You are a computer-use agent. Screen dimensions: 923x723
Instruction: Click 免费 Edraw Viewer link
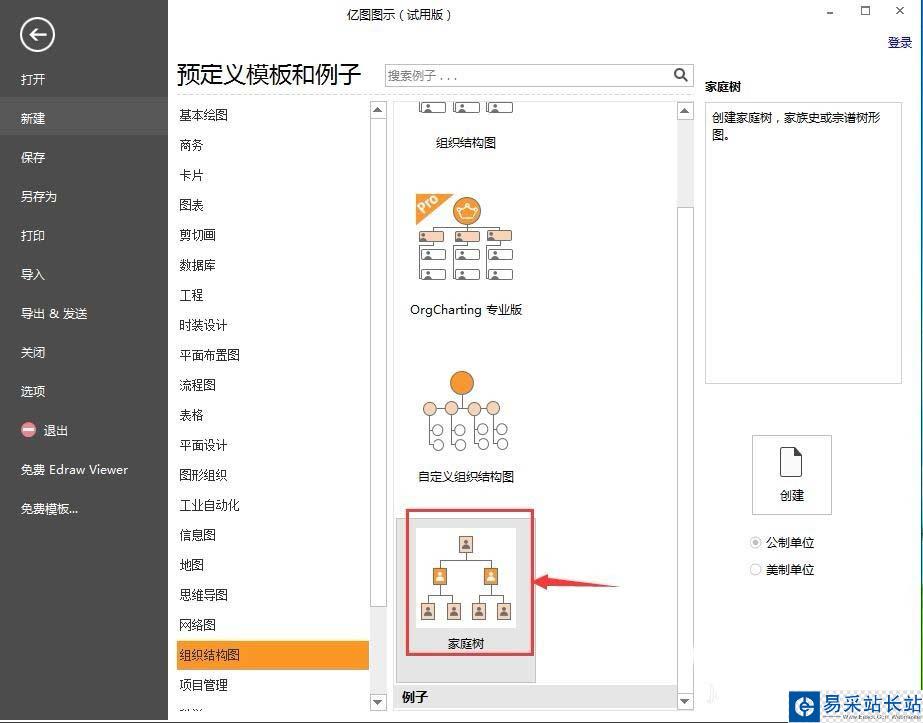[x=74, y=469]
